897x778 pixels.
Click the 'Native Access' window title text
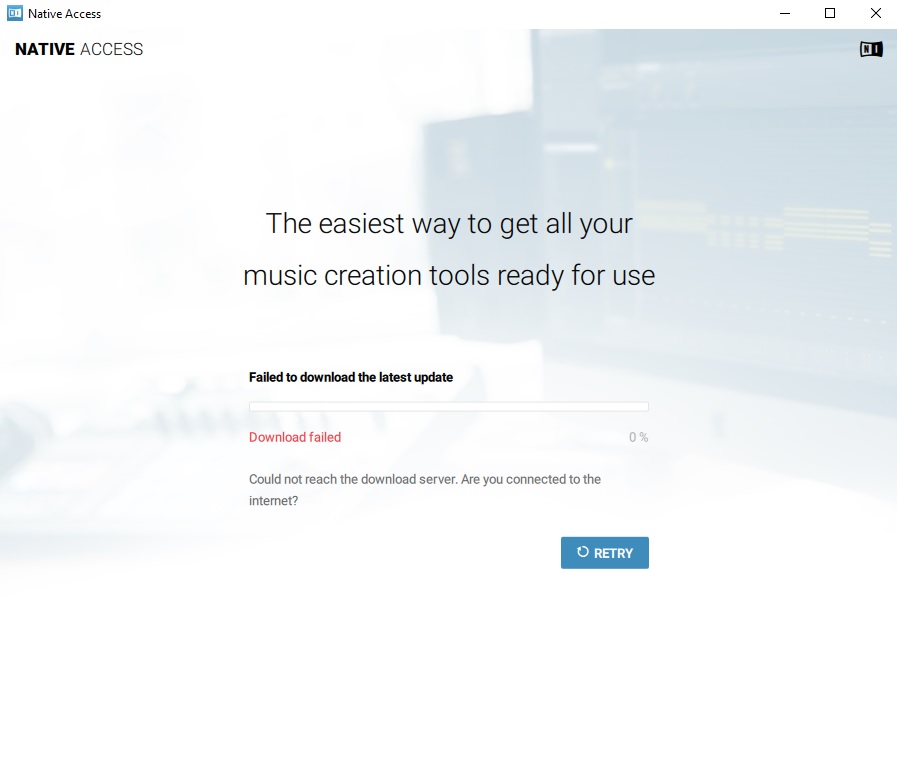tap(64, 14)
